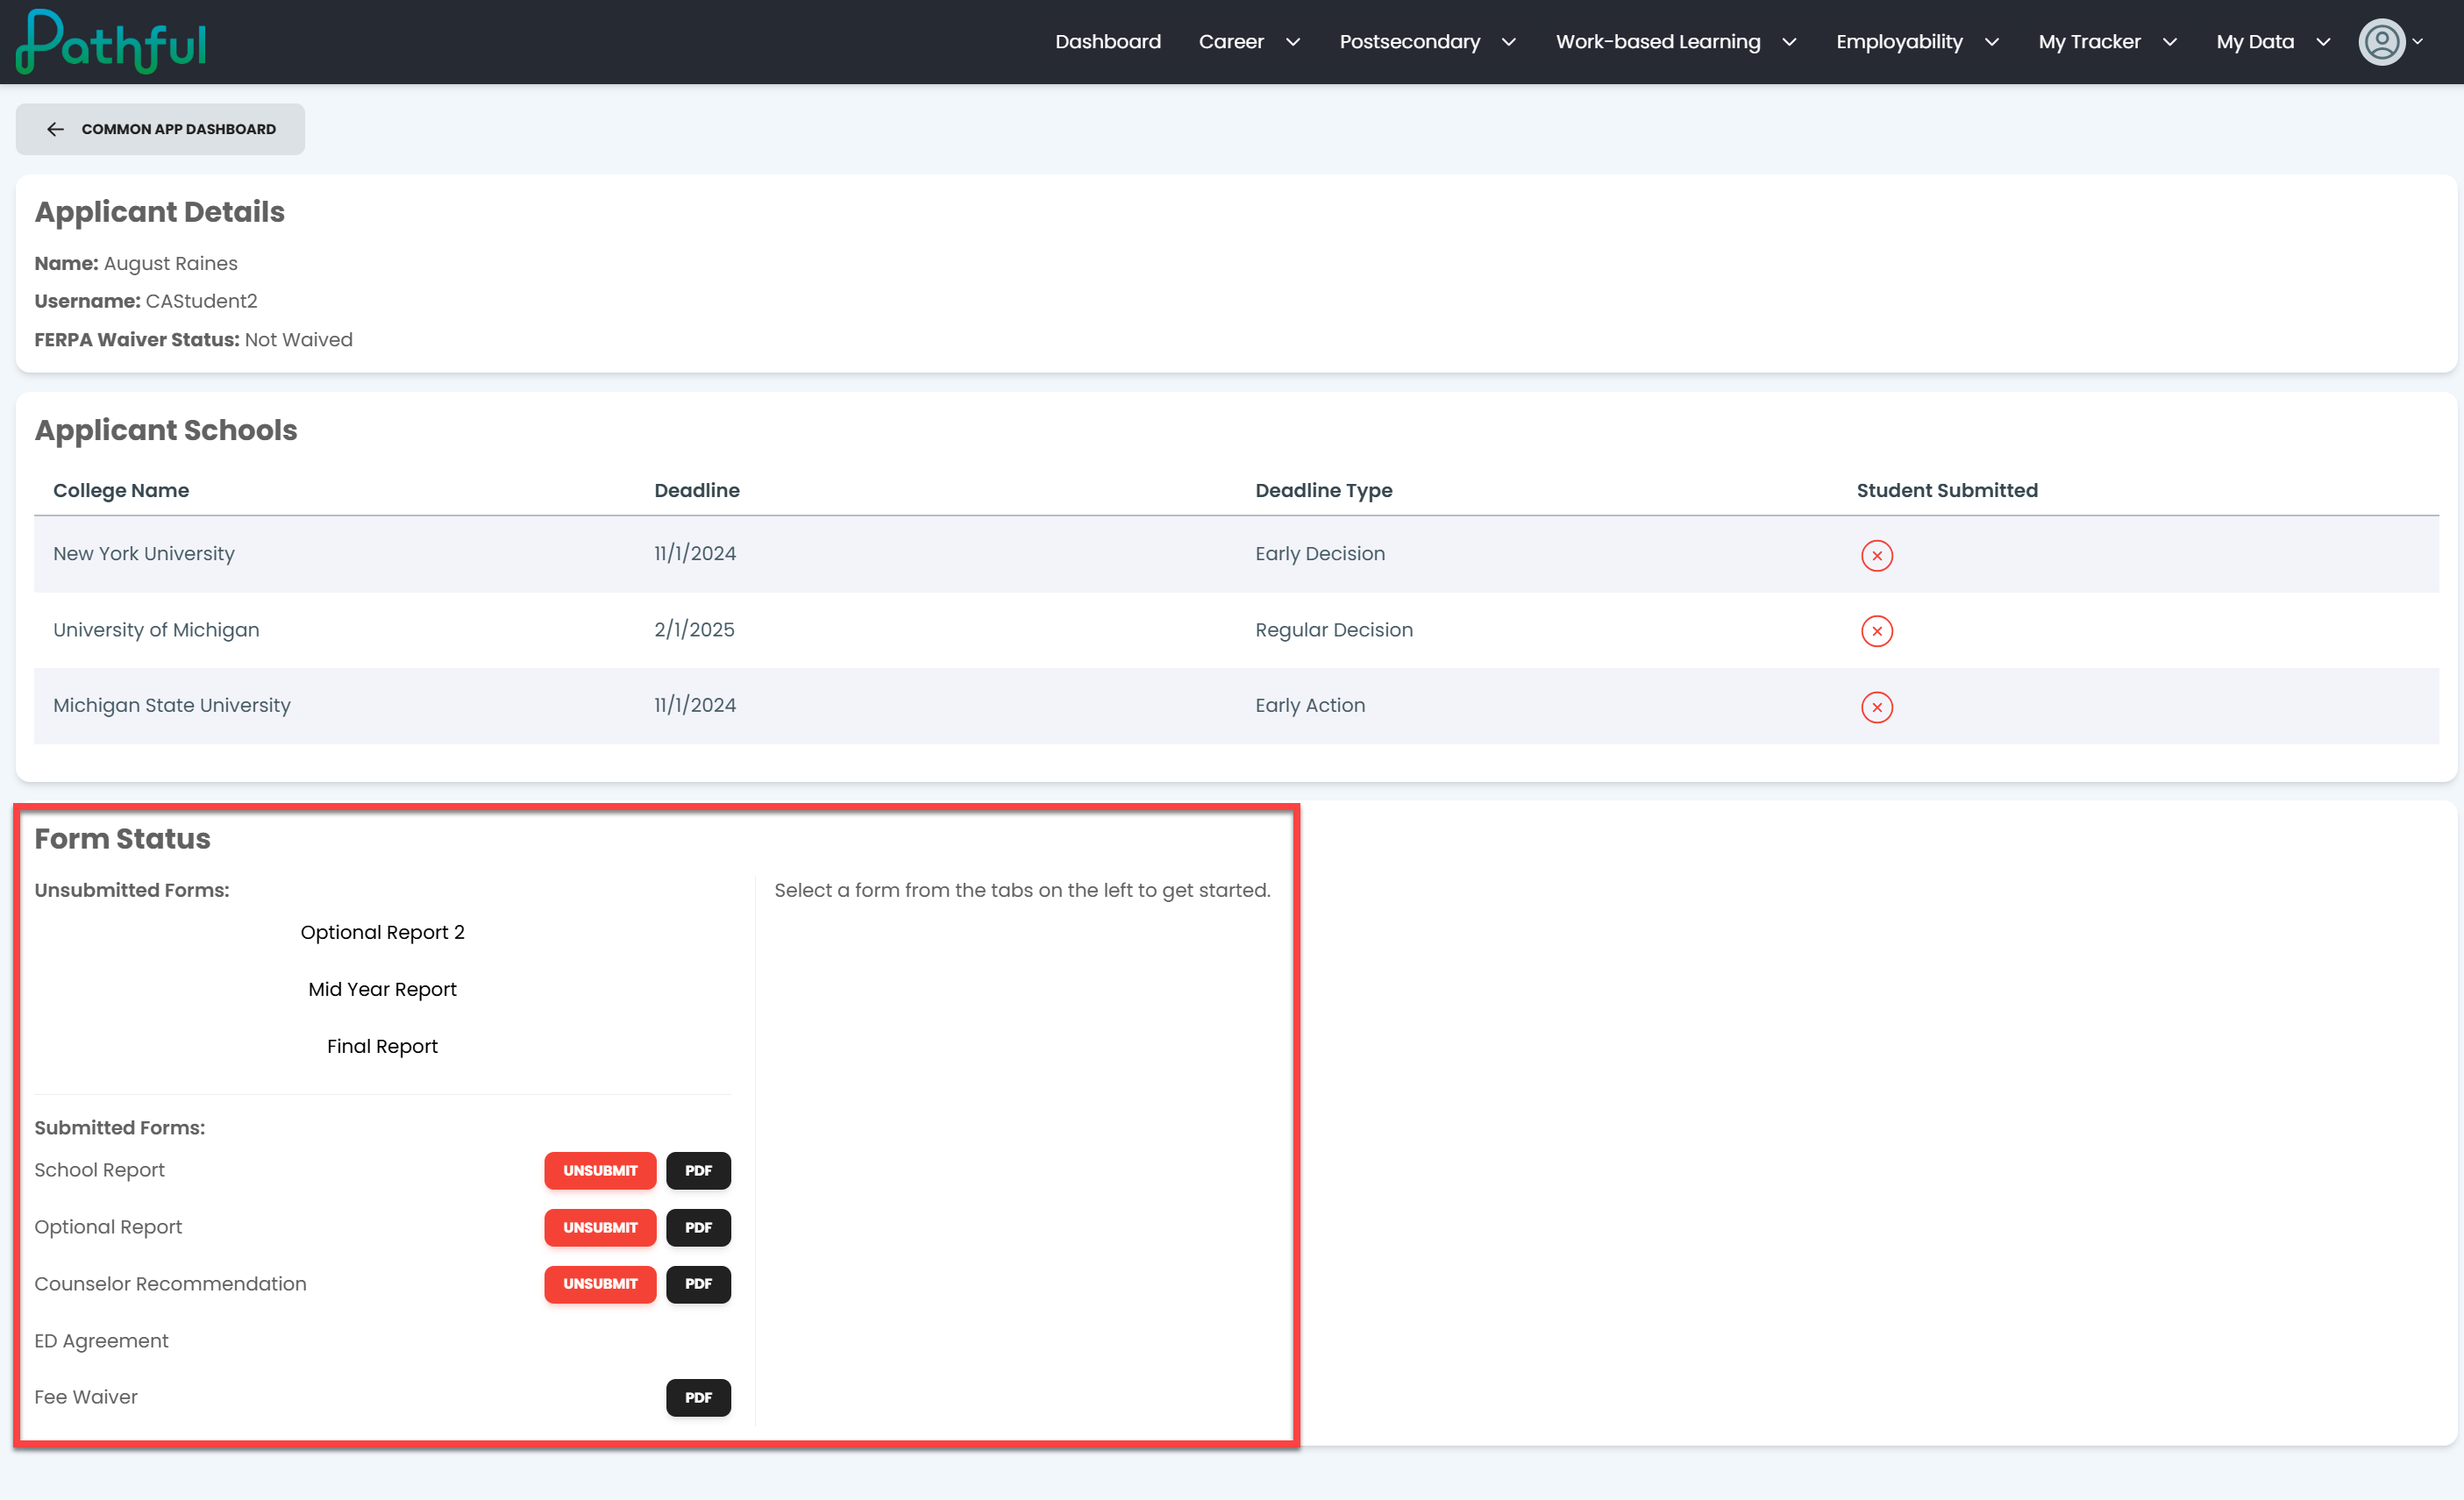Open the Work-based Learning menu

1657,42
